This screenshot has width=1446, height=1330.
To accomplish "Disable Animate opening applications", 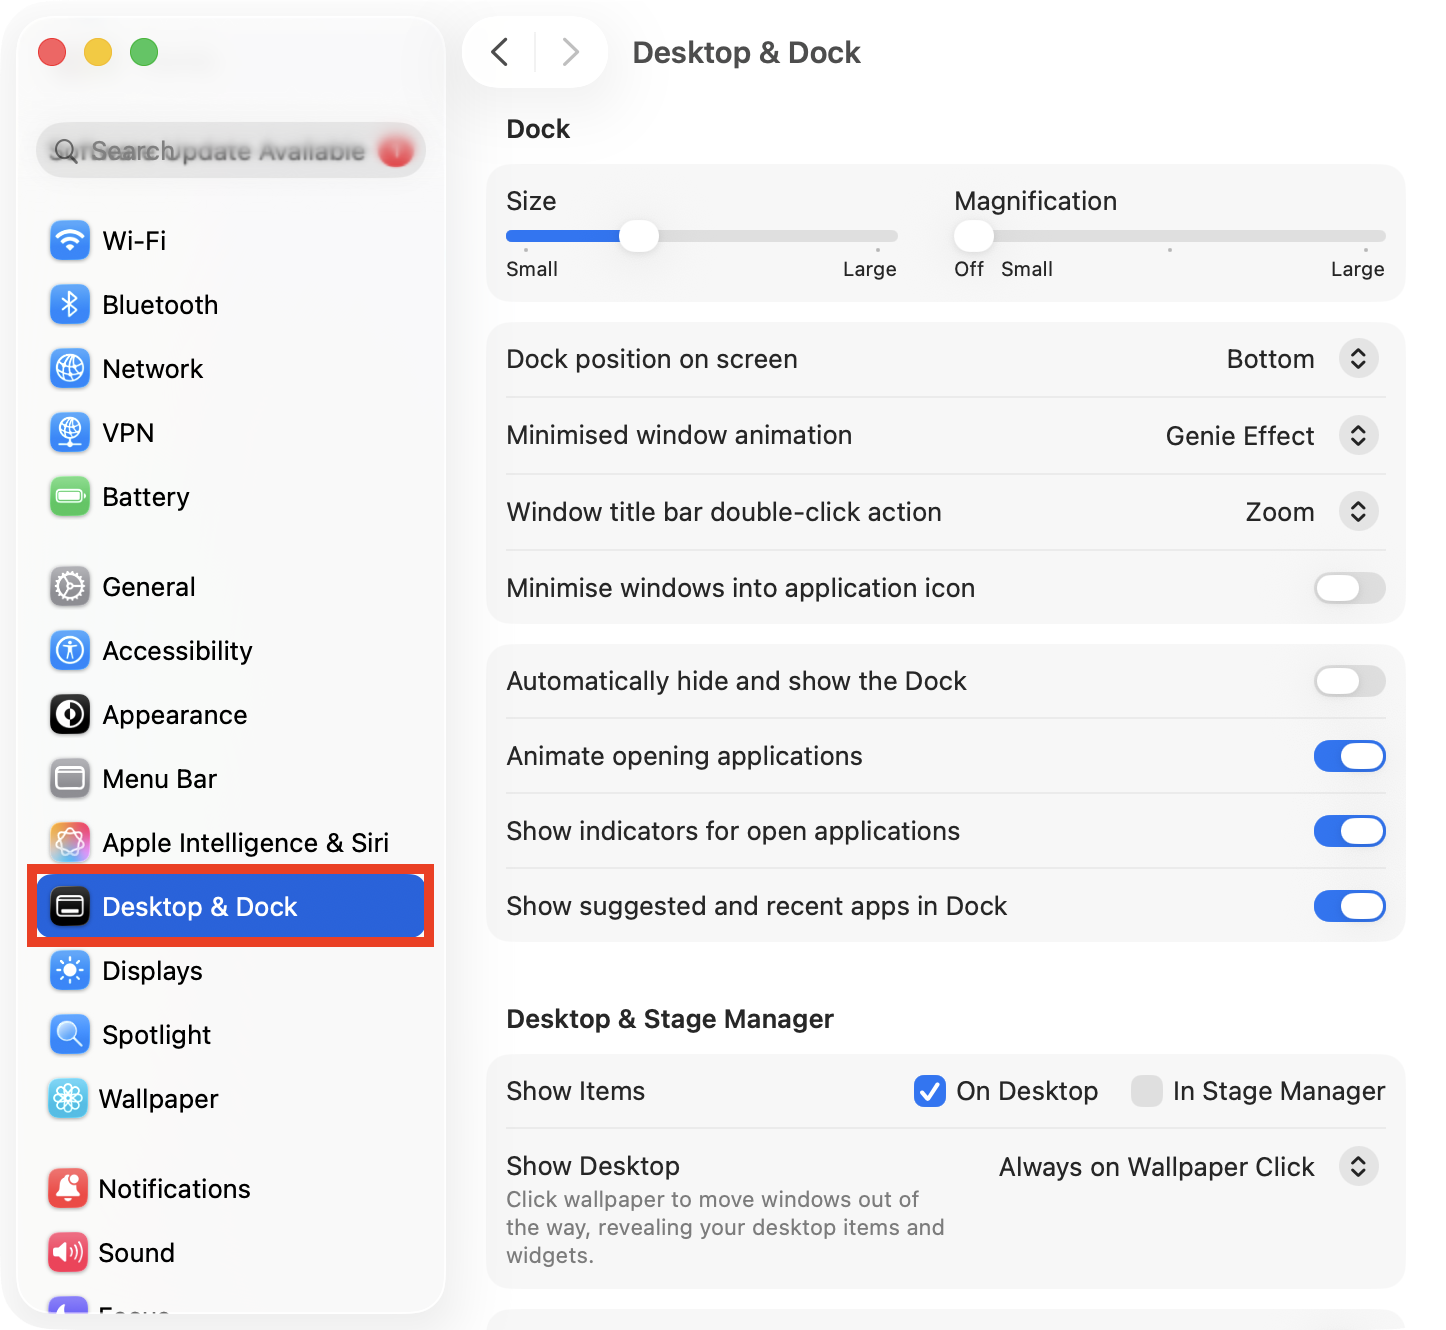I will pyautogui.click(x=1349, y=756).
